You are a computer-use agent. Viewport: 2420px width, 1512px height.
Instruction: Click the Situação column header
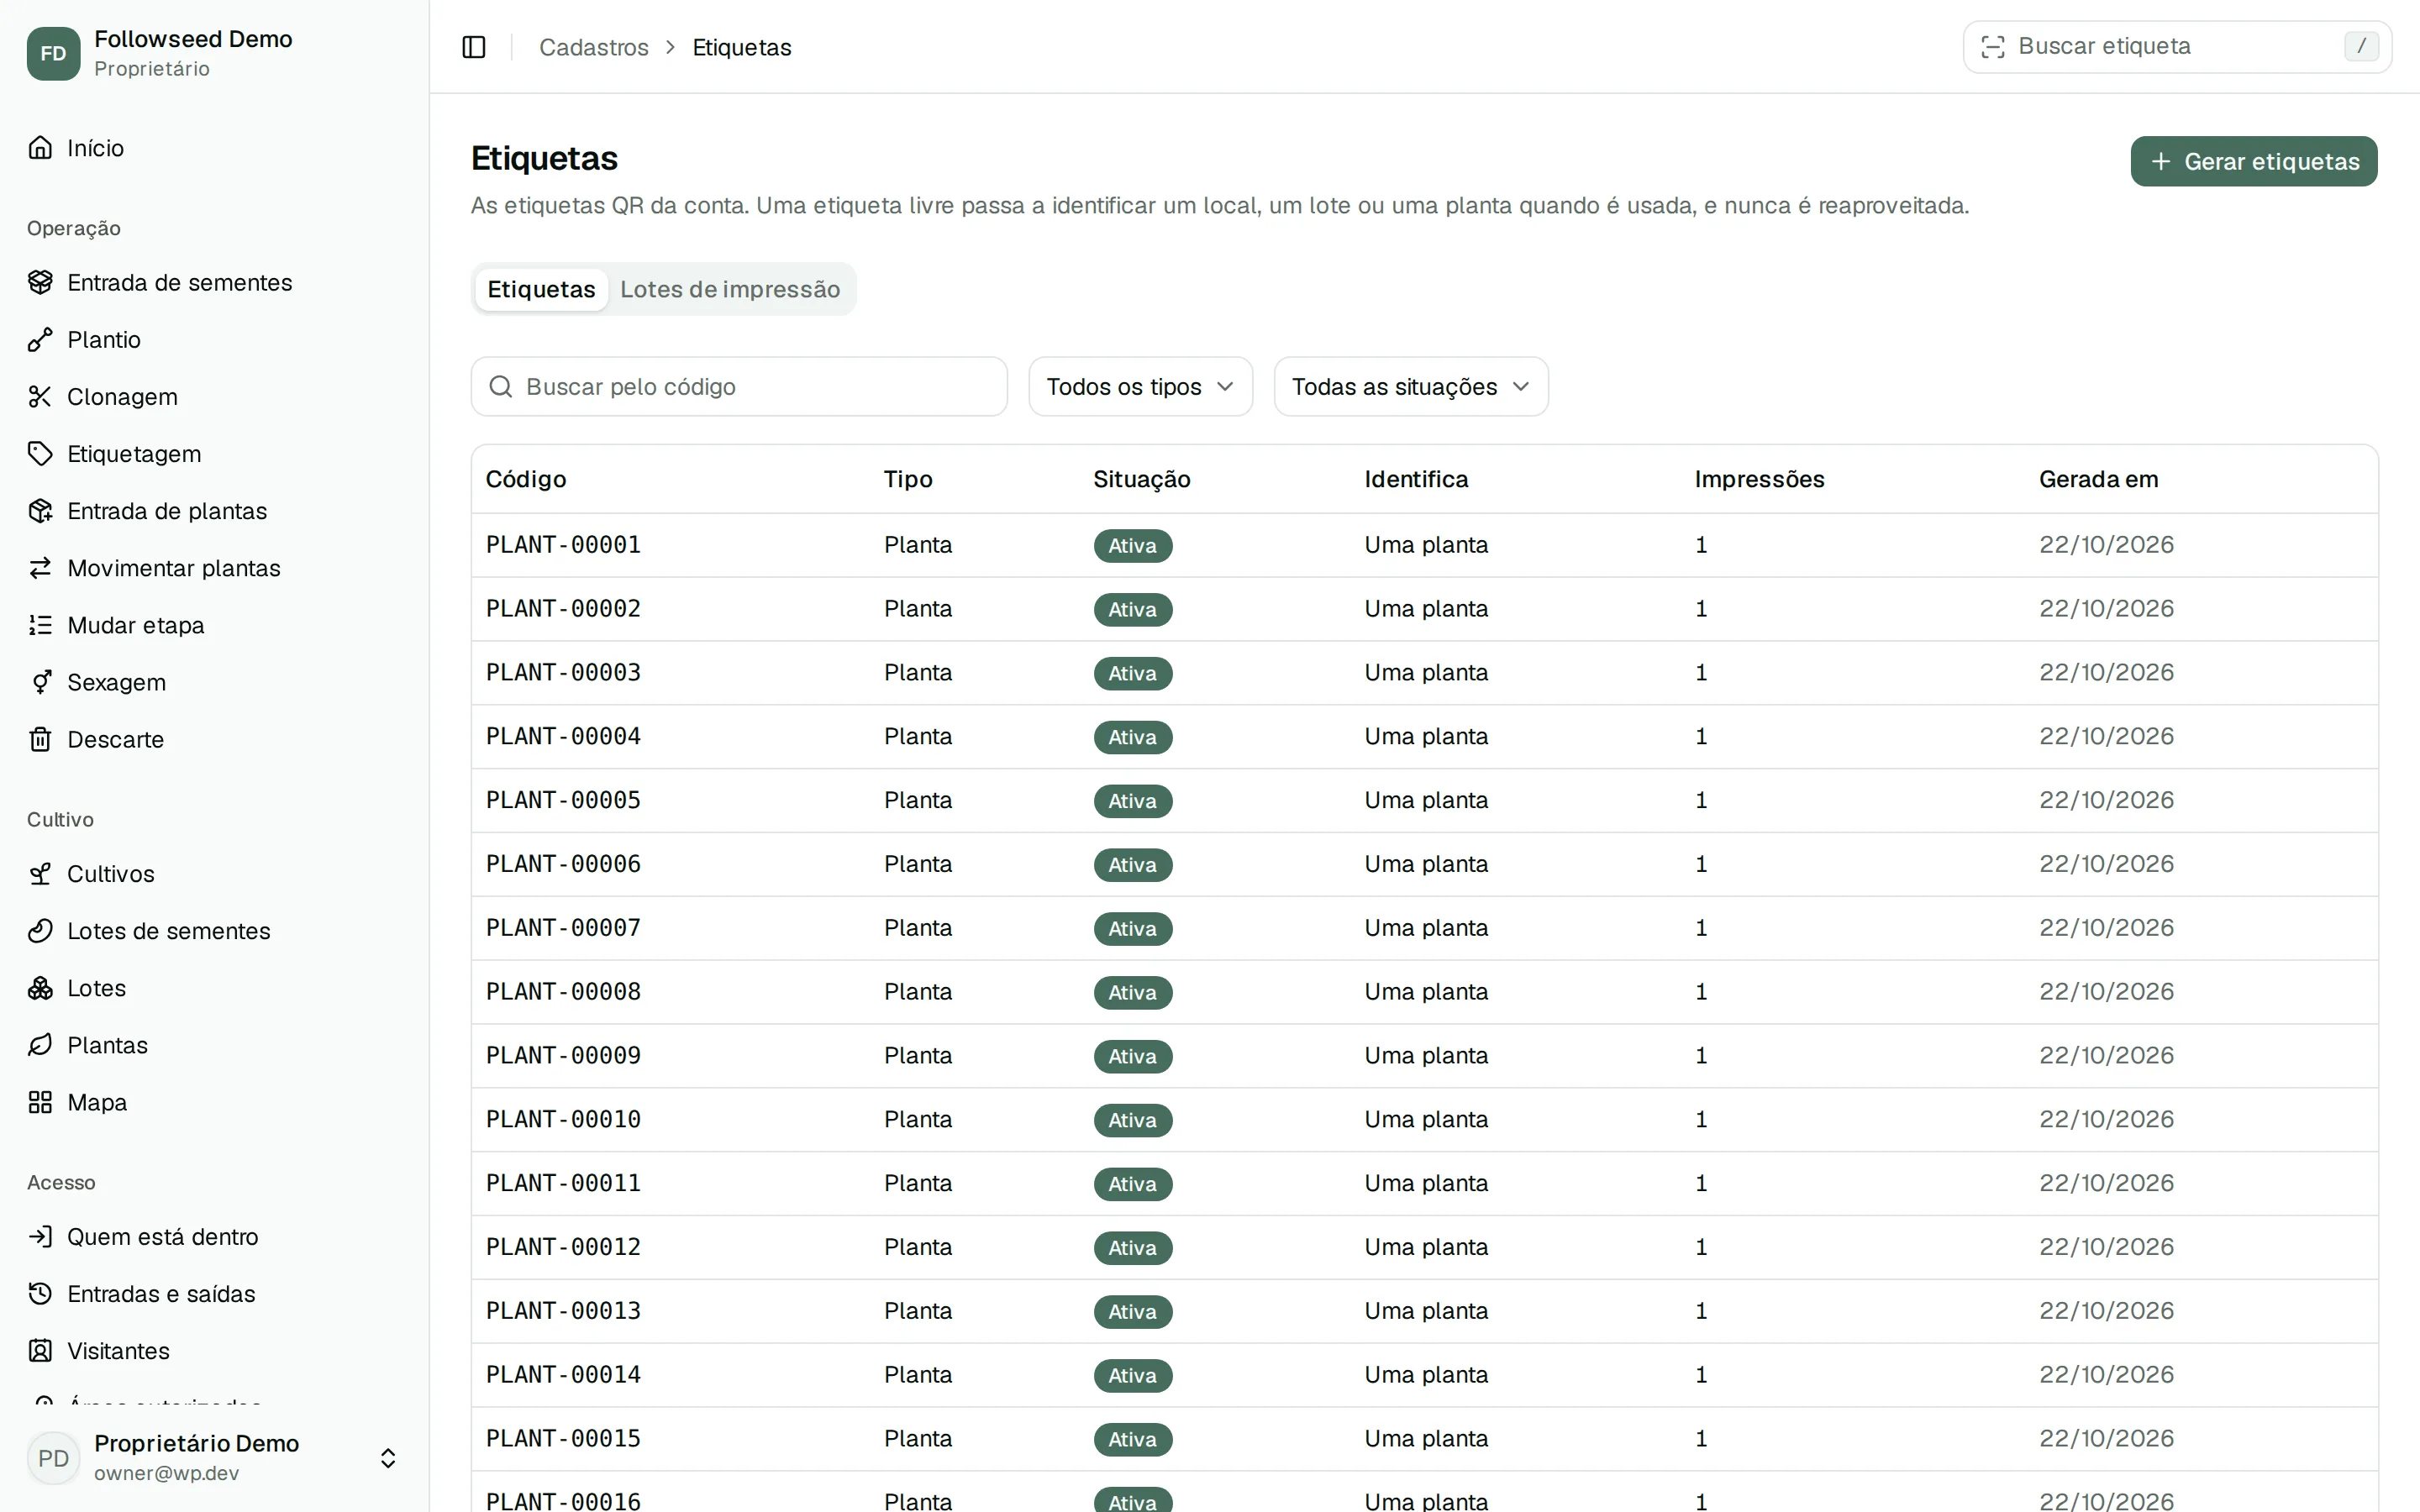coord(1141,479)
